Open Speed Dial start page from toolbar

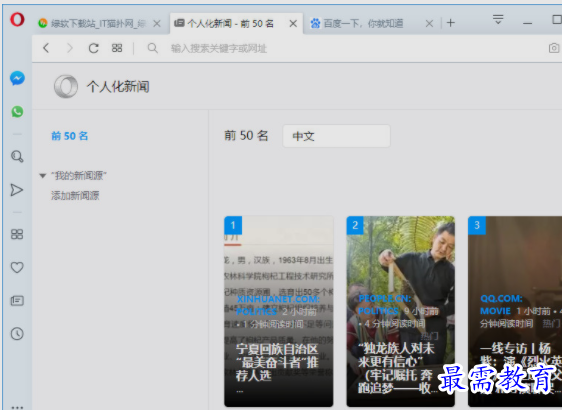[117, 48]
